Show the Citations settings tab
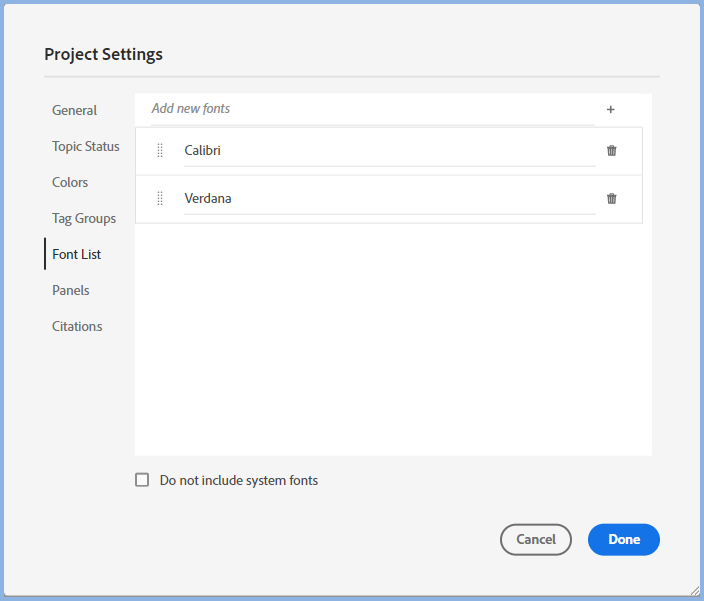704x601 pixels. (77, 326)
